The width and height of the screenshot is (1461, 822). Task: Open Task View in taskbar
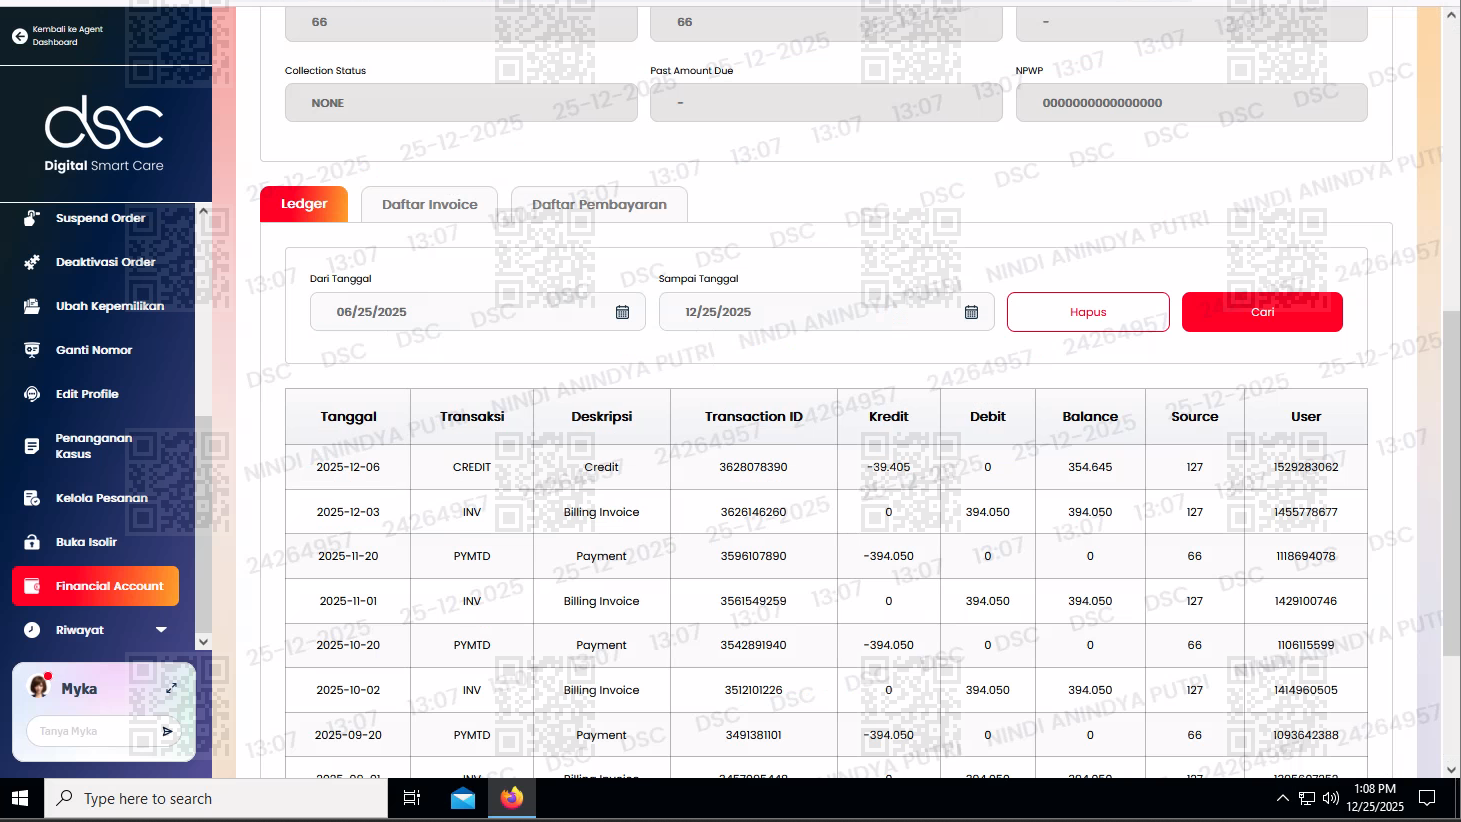(x=411, y=798)
